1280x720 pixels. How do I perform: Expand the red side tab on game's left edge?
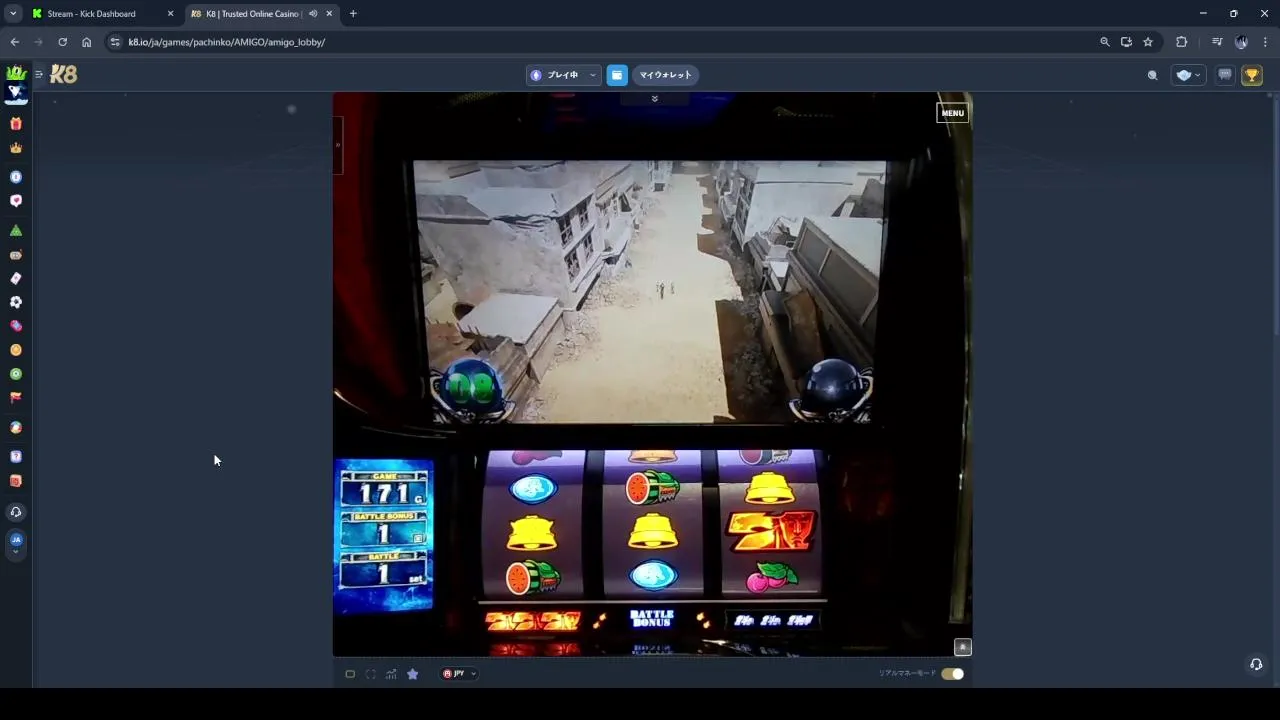pyautogui.click(x=338, y=145)
